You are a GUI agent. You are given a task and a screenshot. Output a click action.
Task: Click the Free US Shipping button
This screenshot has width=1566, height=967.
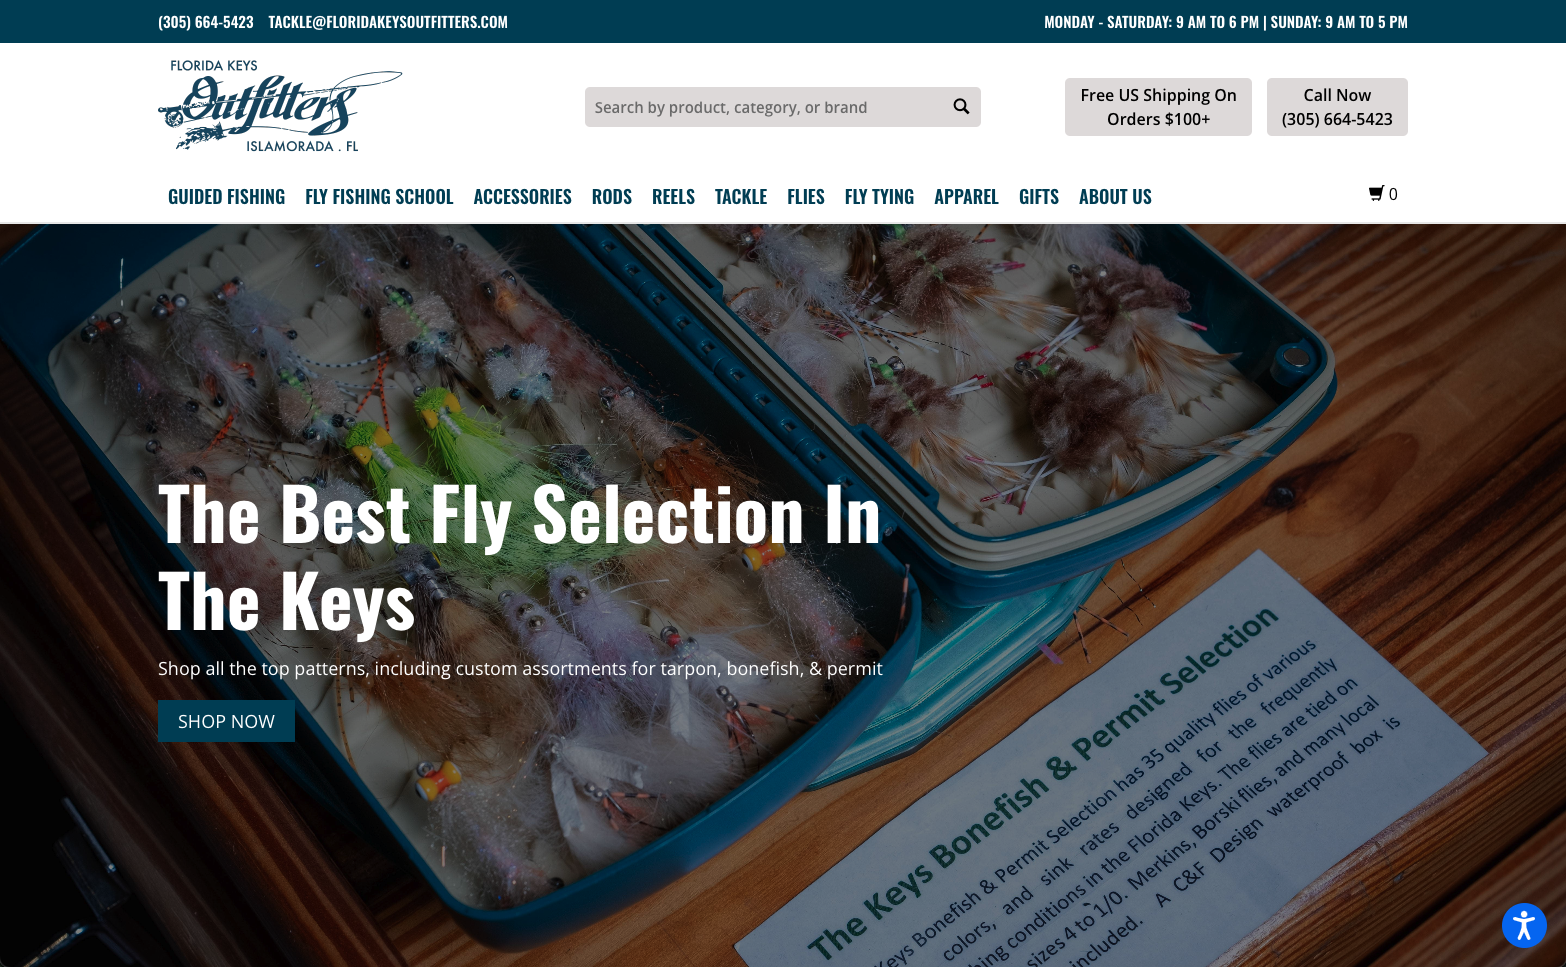(1158, 107)
